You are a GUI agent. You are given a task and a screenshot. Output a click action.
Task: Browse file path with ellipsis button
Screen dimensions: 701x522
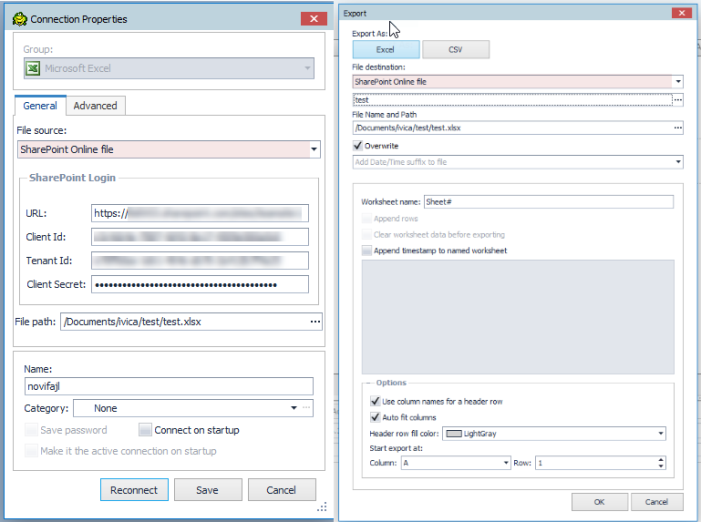pyautogui.click(x=315, y=322)
